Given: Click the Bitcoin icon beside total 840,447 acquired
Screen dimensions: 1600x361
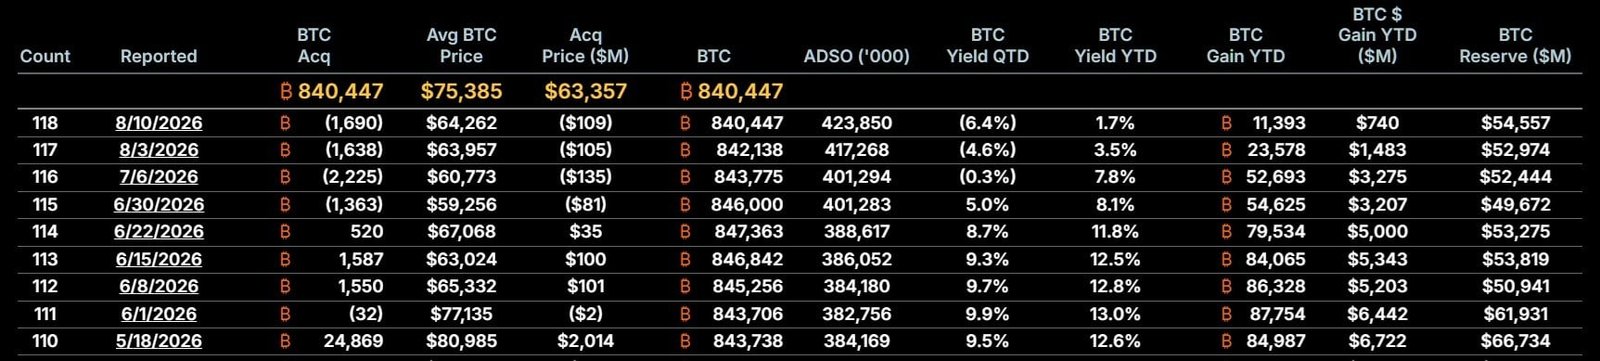Looking at the screenshot, I should tap(286, 91).
